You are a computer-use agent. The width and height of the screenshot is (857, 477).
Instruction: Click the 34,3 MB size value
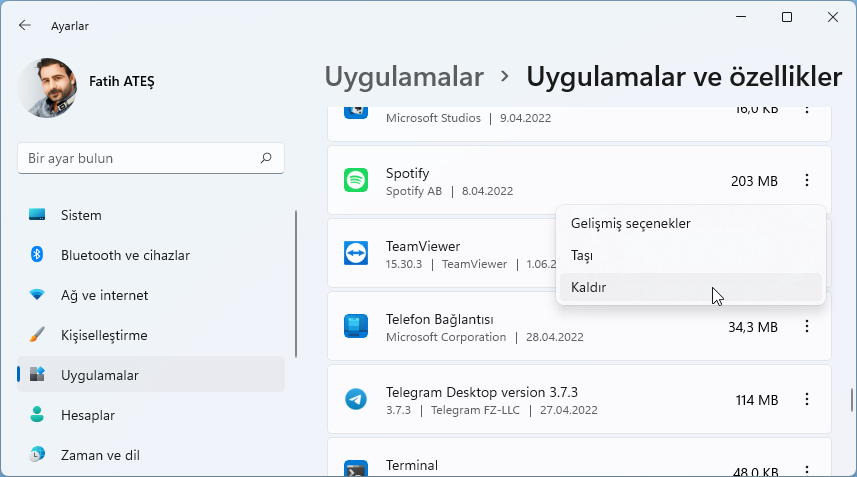753,327
